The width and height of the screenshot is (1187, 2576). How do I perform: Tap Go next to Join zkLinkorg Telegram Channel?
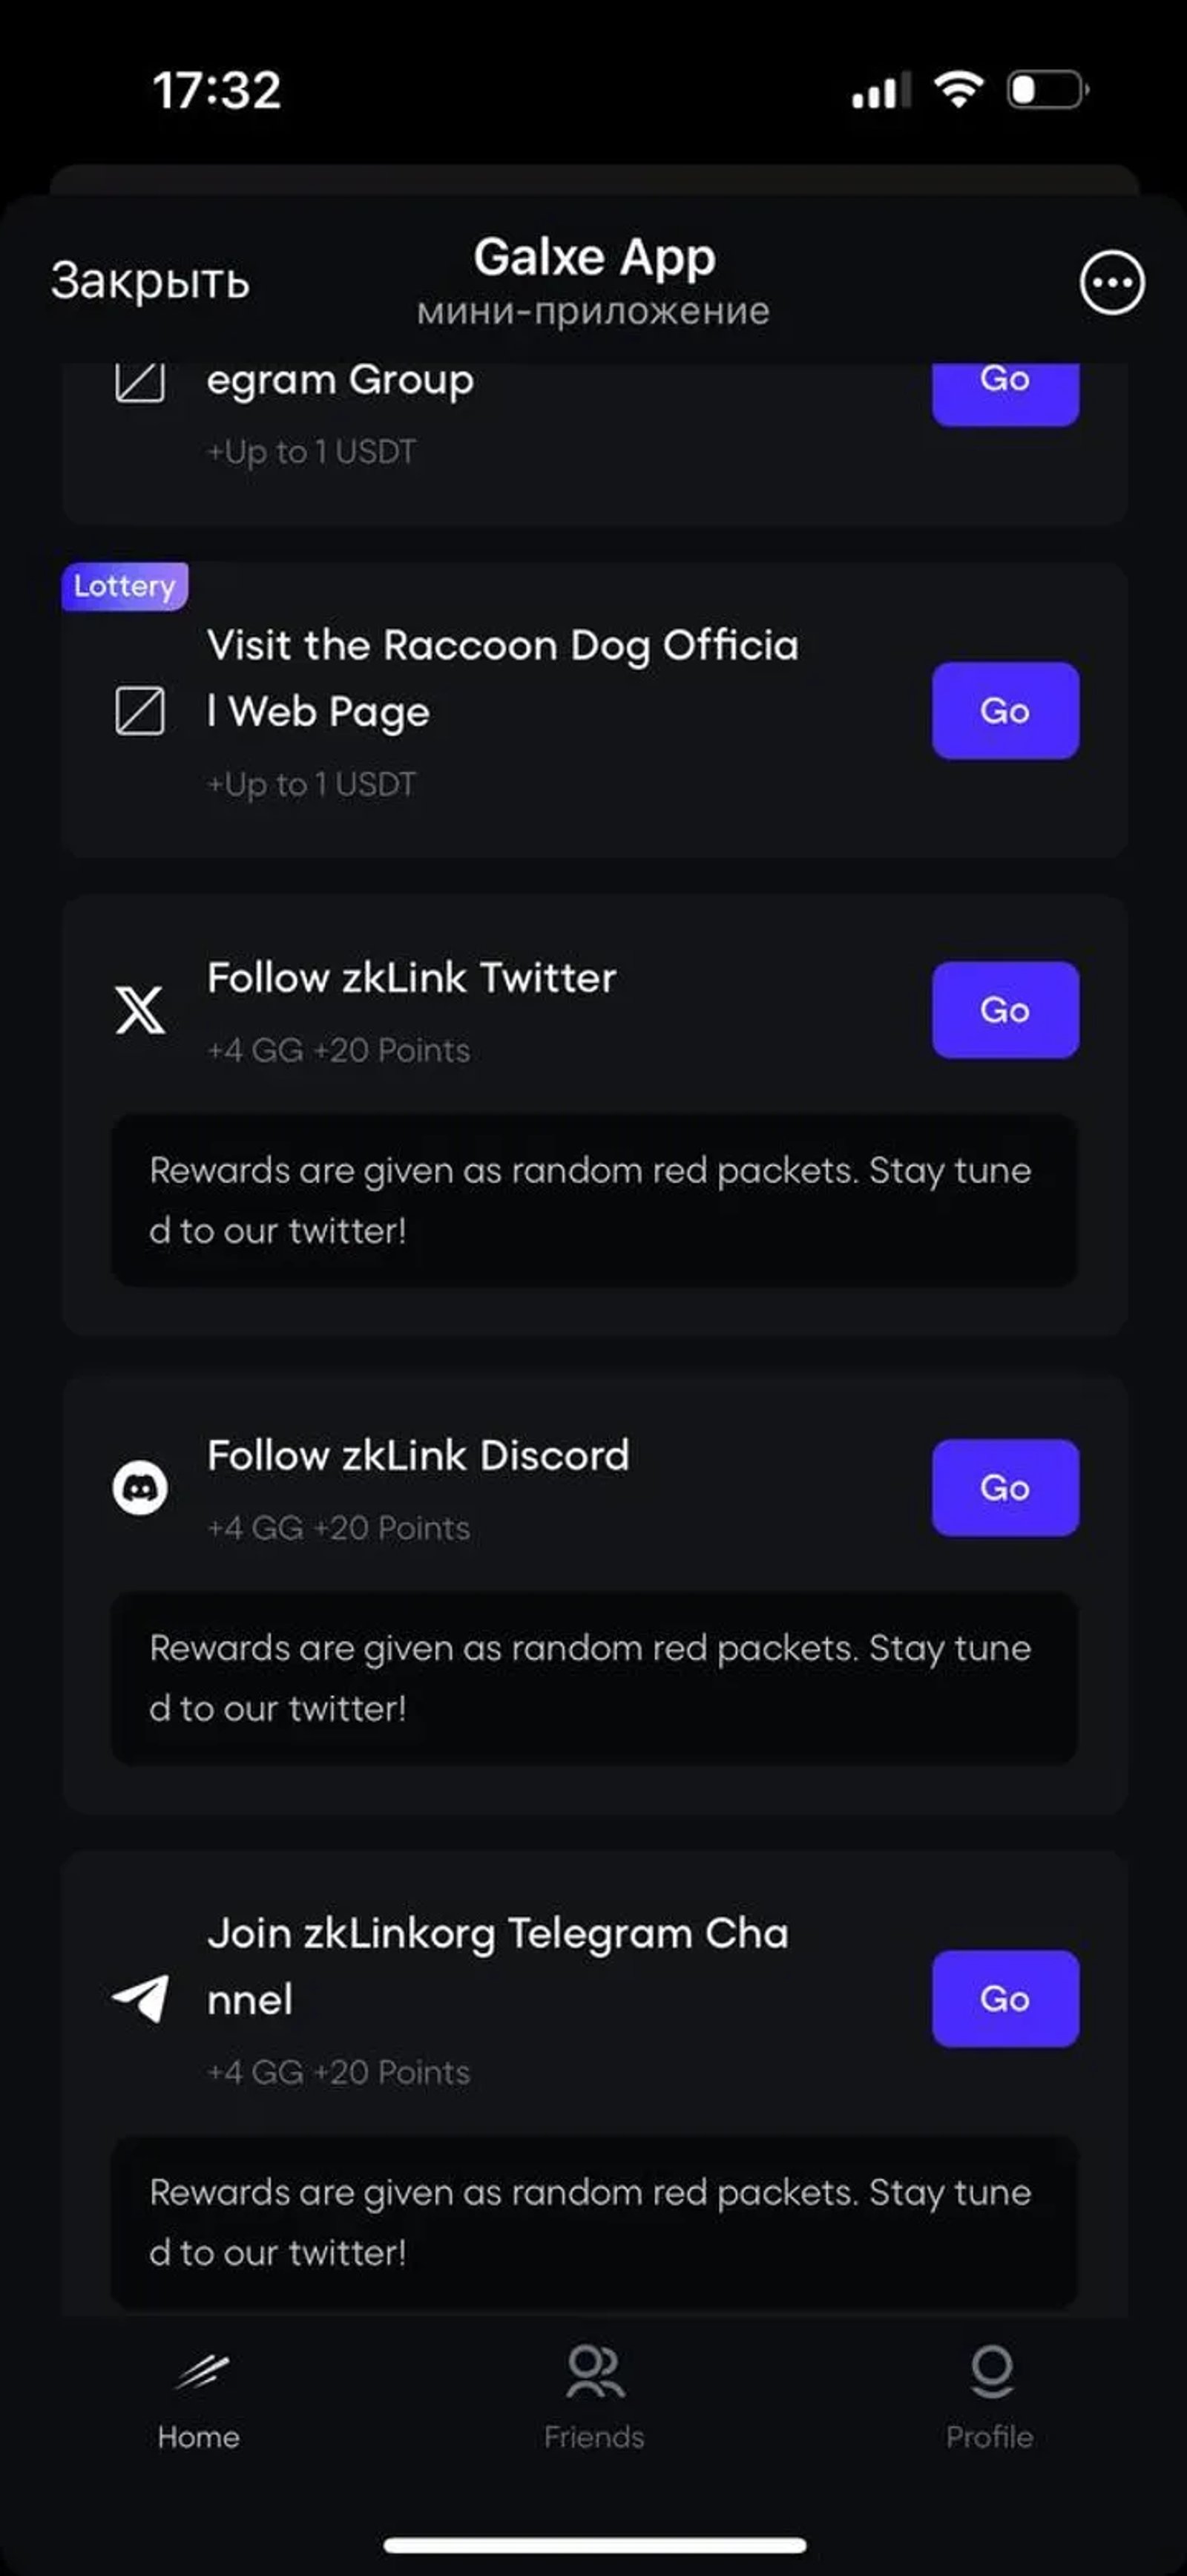click(1004, 1998)
